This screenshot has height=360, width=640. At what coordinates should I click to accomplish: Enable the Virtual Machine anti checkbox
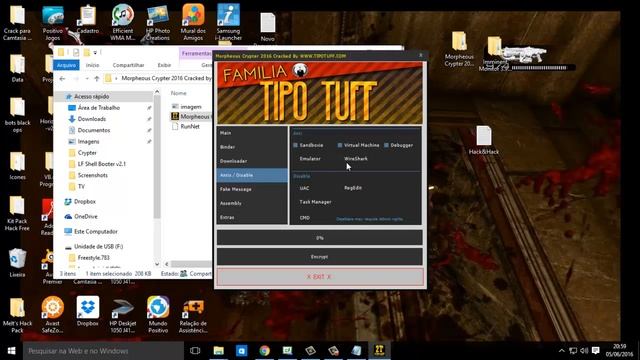click(x=340, y=145)
